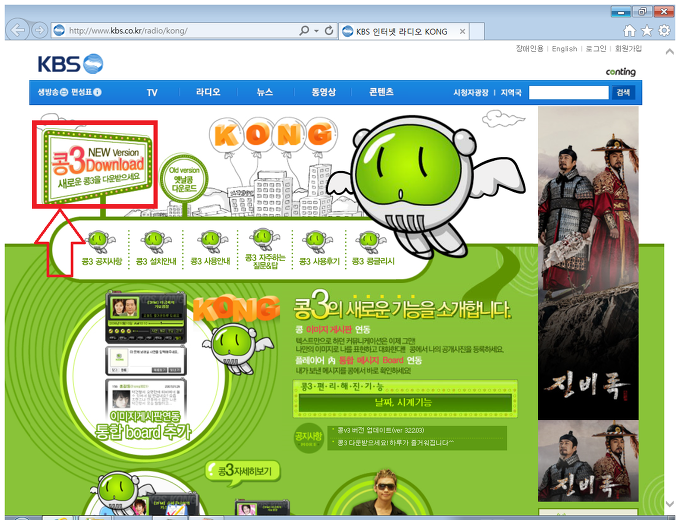This screenshot has height=520, width=680.
Task: Open the address bar dropdown arrow
Action: [316, 31]
